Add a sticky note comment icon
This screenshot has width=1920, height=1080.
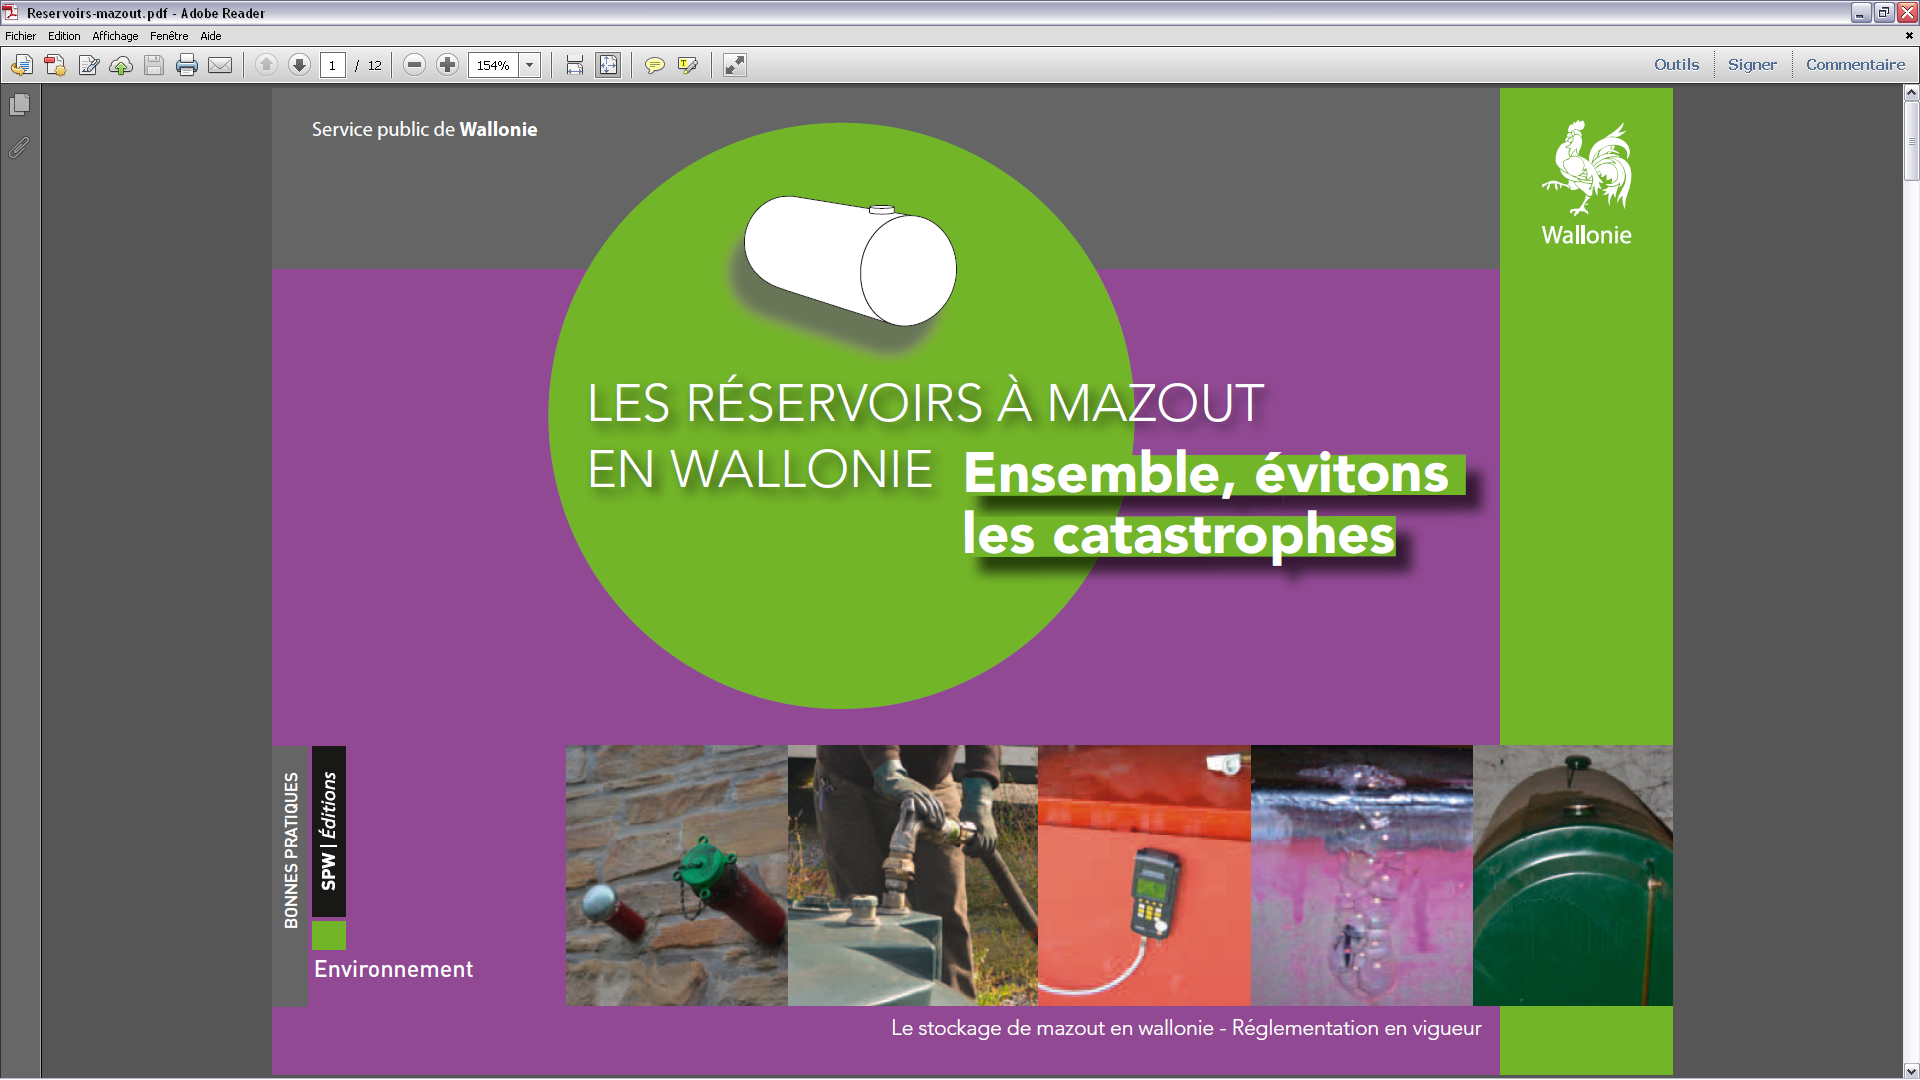pos(655,65)
